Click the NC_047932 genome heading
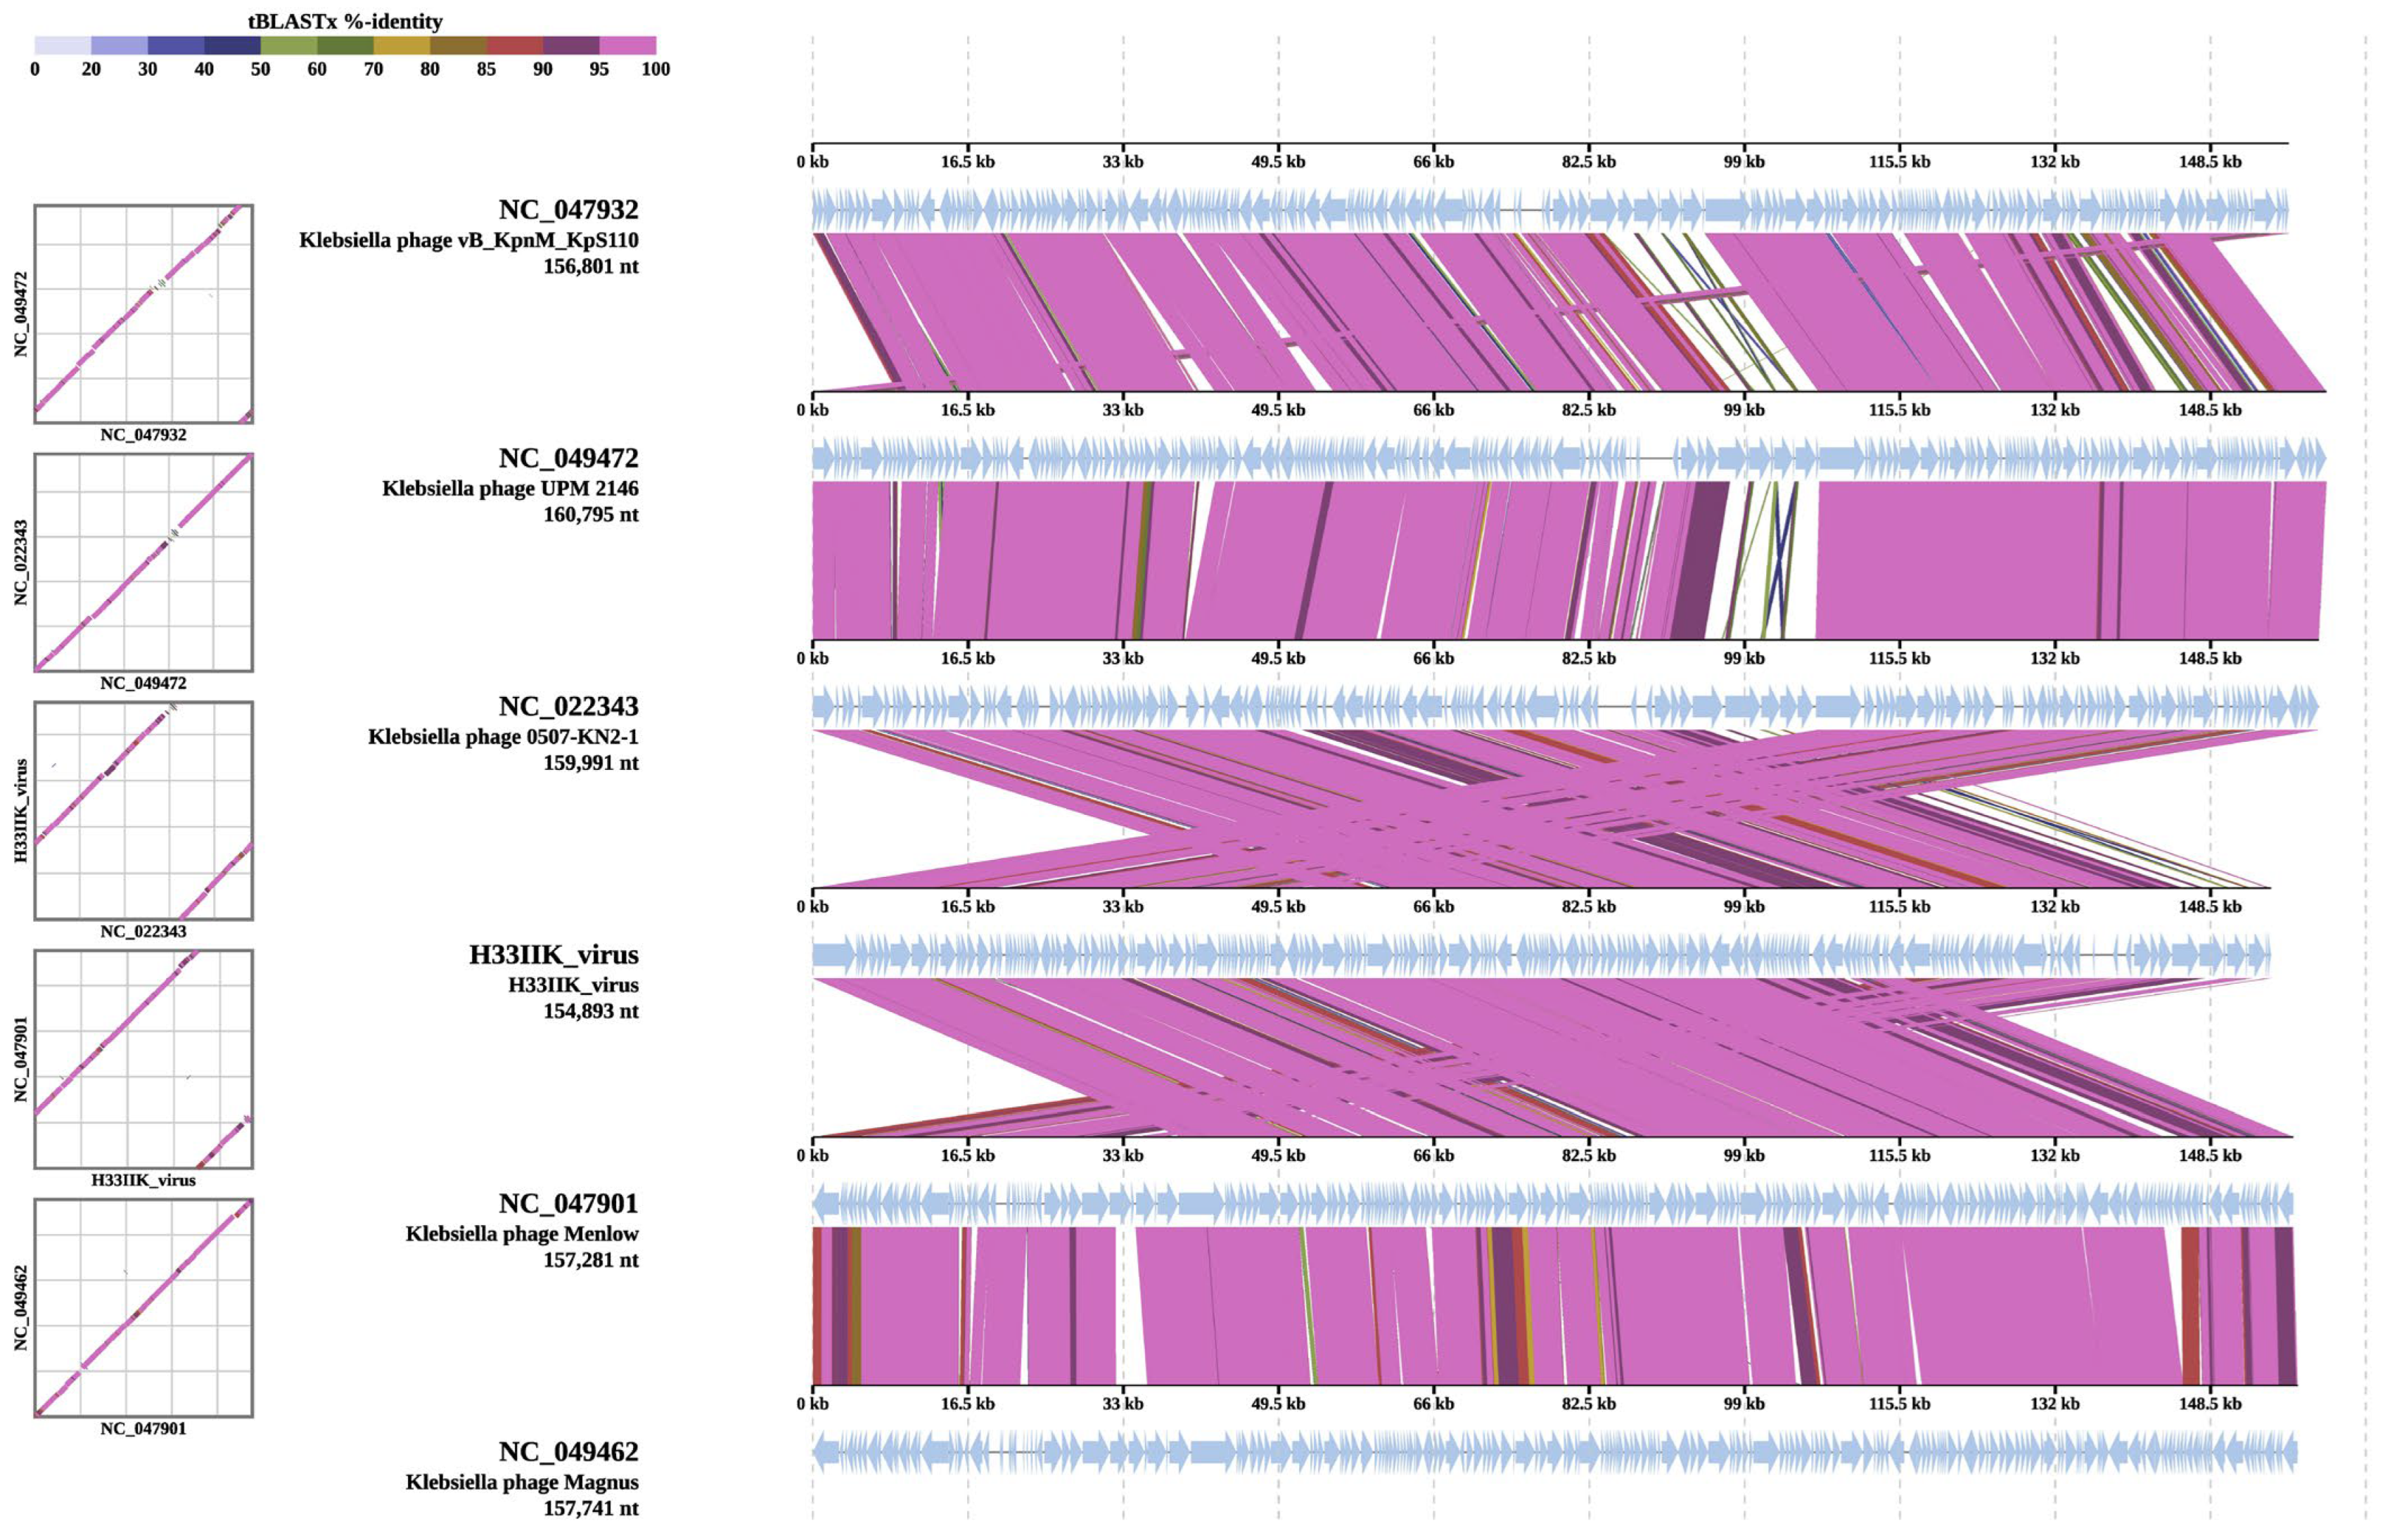Screen dimensions: 2385x1540 (x=568, y=210)
